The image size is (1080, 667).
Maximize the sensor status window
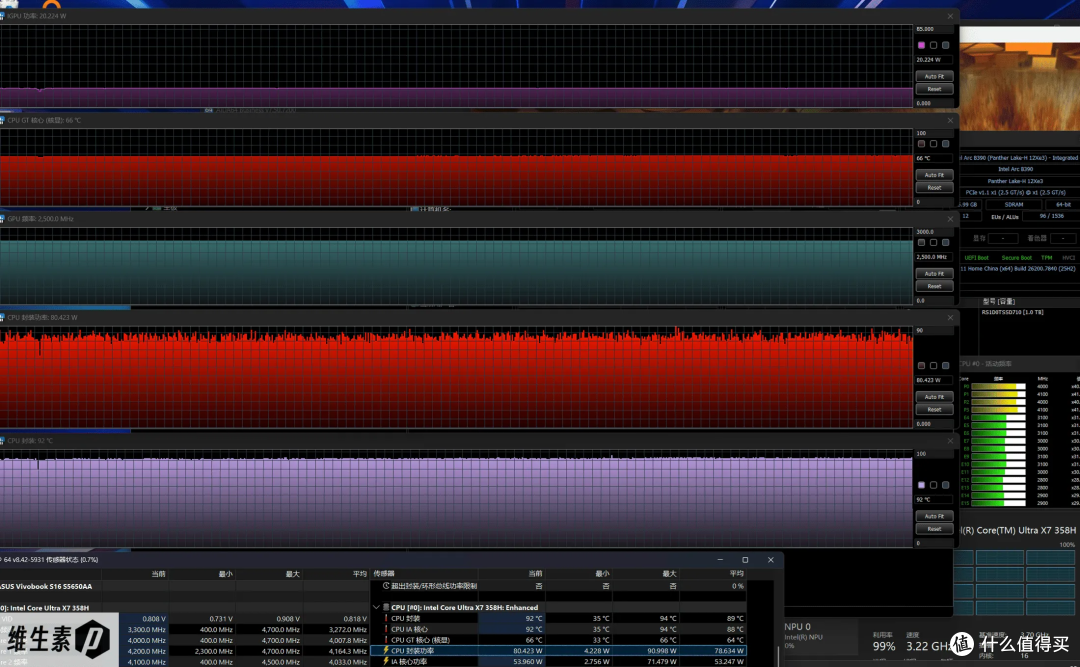pyautogui.click(x=745, y=560)
